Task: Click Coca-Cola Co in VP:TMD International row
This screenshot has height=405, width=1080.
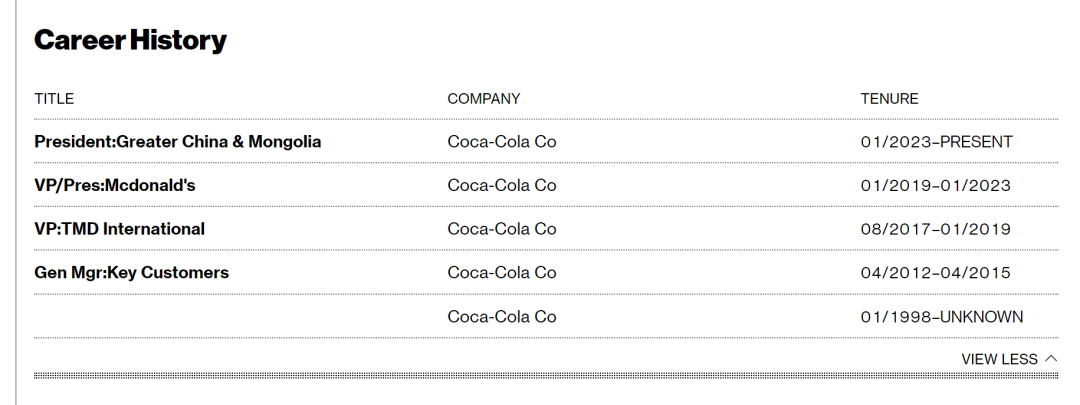Action: pos(502,229)
